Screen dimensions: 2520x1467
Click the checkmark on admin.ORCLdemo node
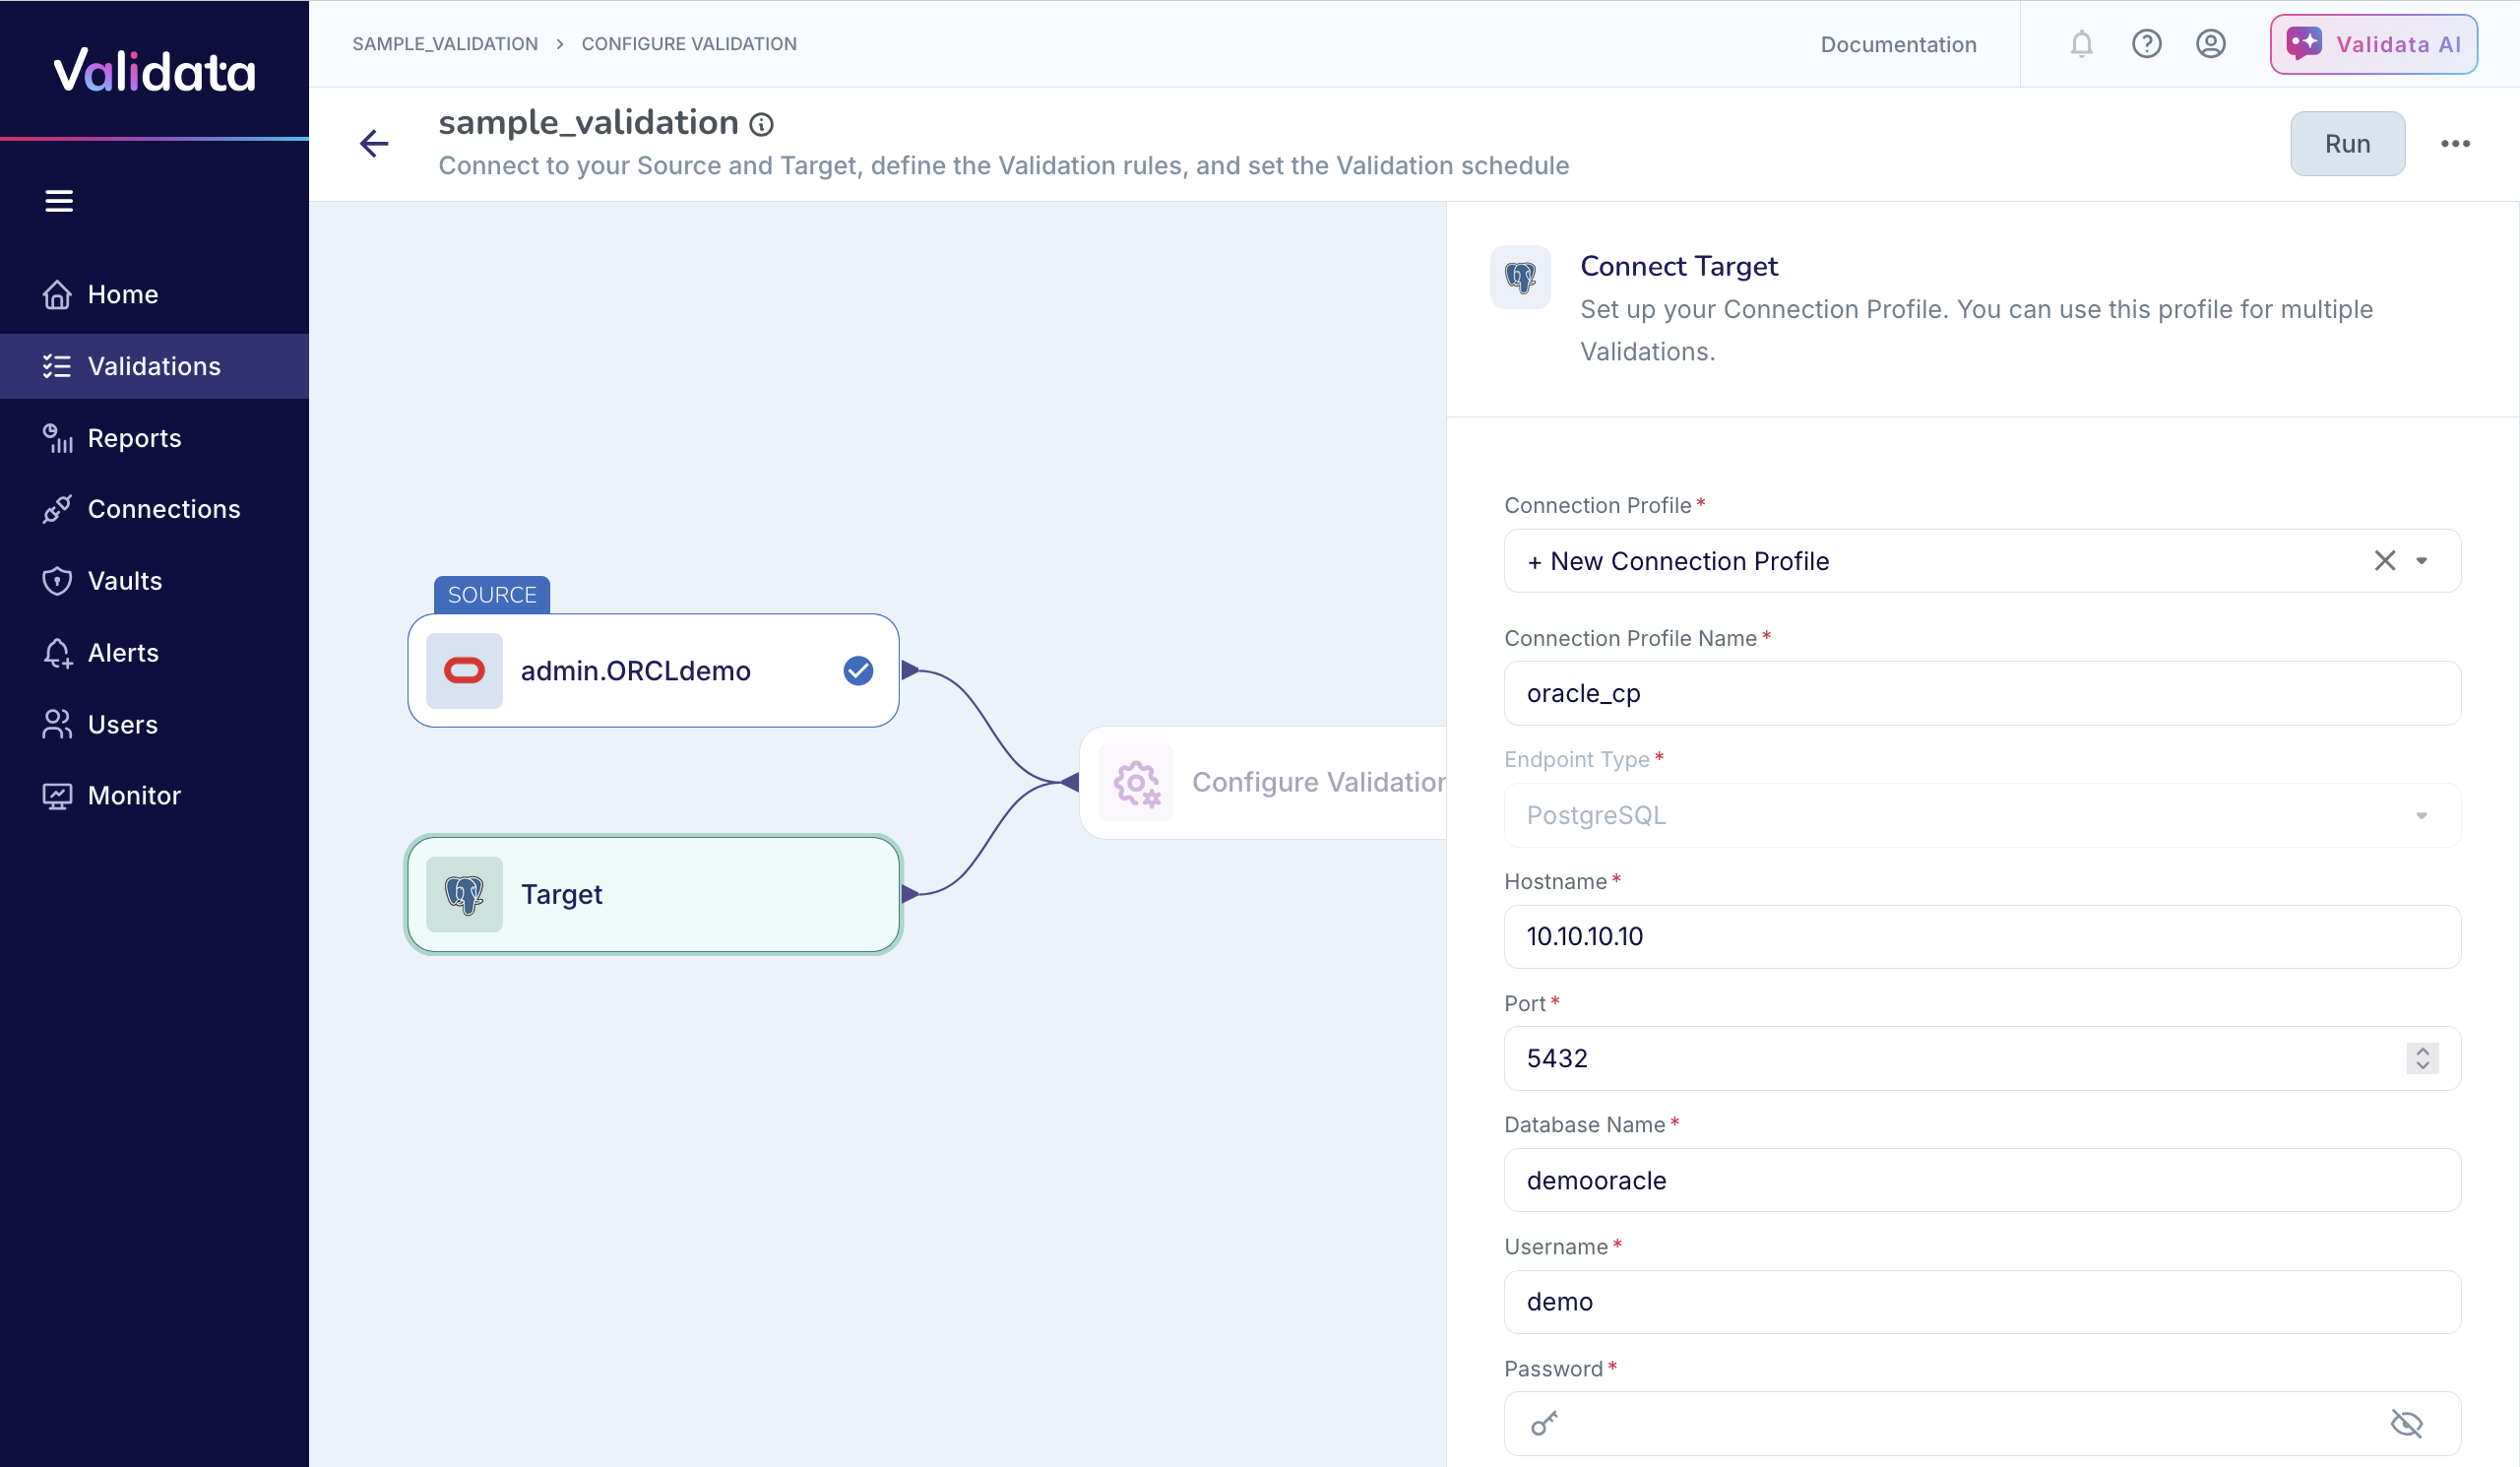pyautogui.click(x=857, y=671)
